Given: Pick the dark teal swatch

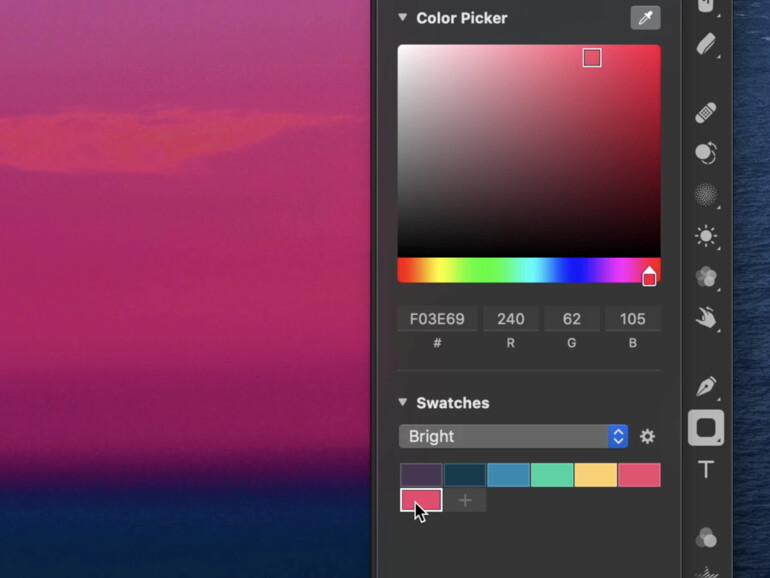Looking at the screenshot, I should point(465,475).
